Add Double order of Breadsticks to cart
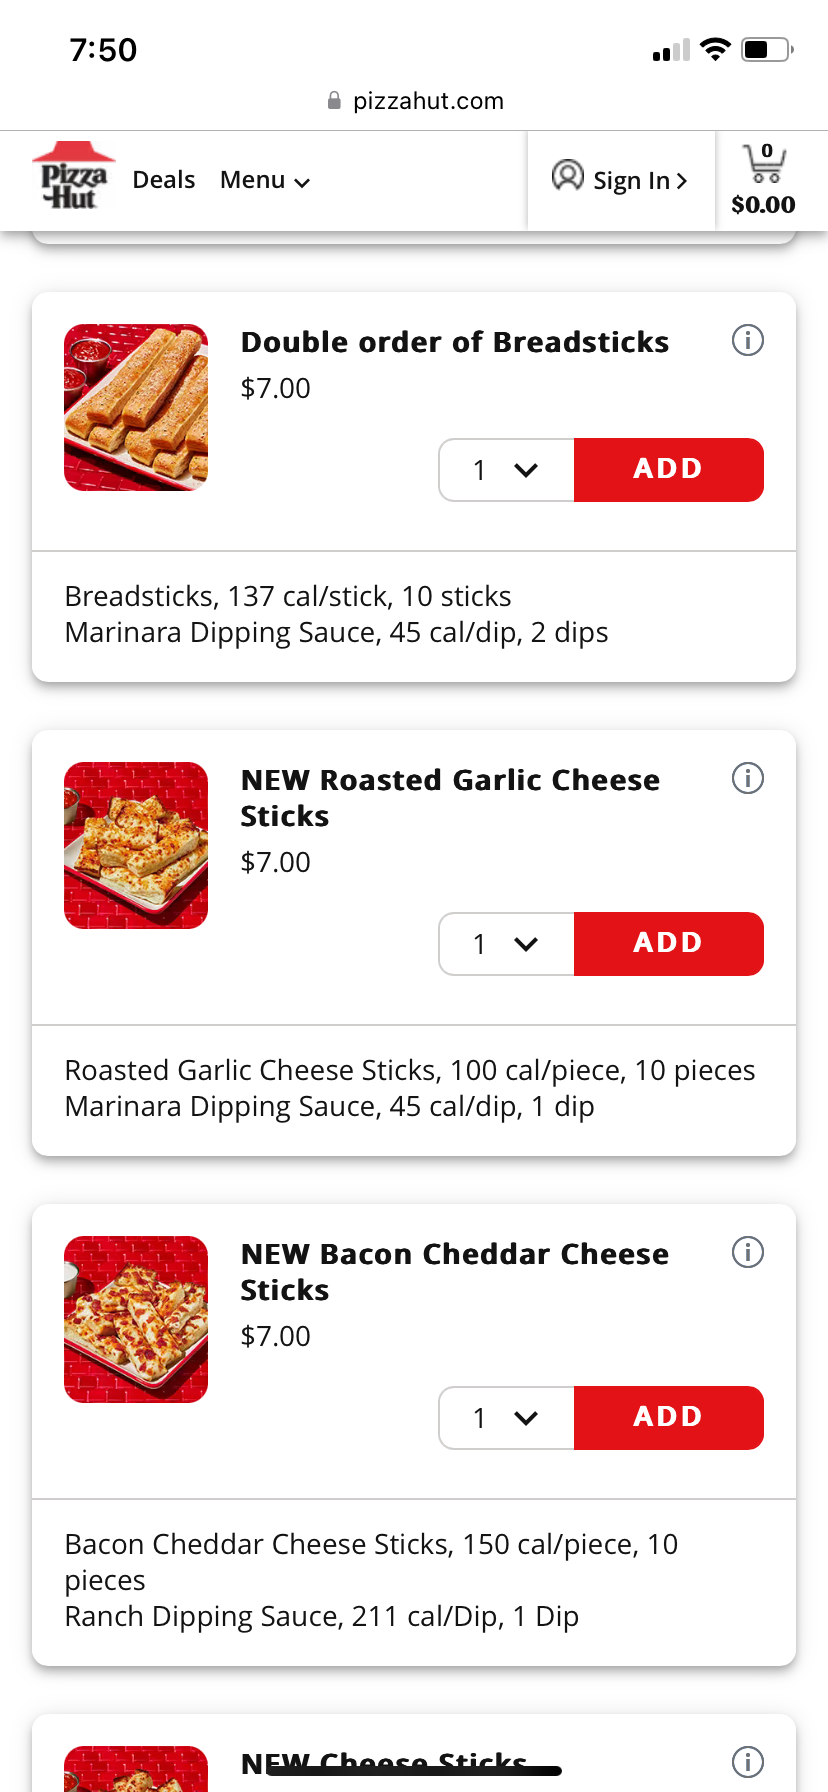Viewport: 828px width, 1792px height. (x=668, y=470)
